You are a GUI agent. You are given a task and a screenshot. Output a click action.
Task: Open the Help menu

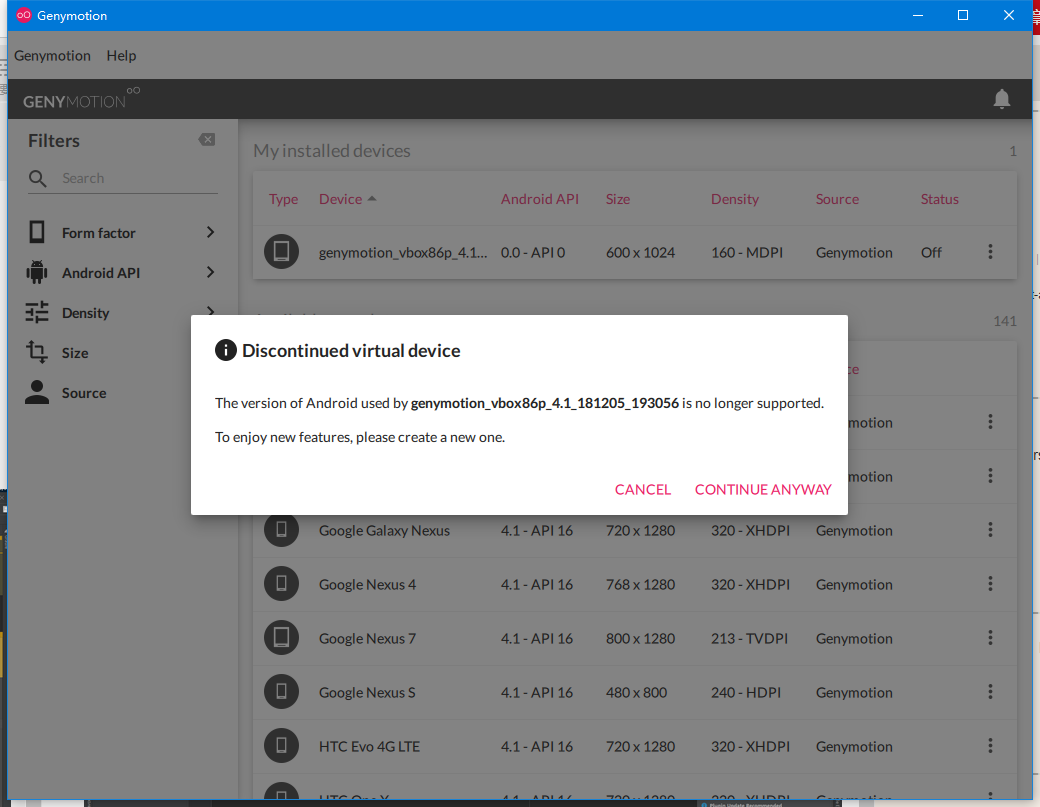coord(121,56)
